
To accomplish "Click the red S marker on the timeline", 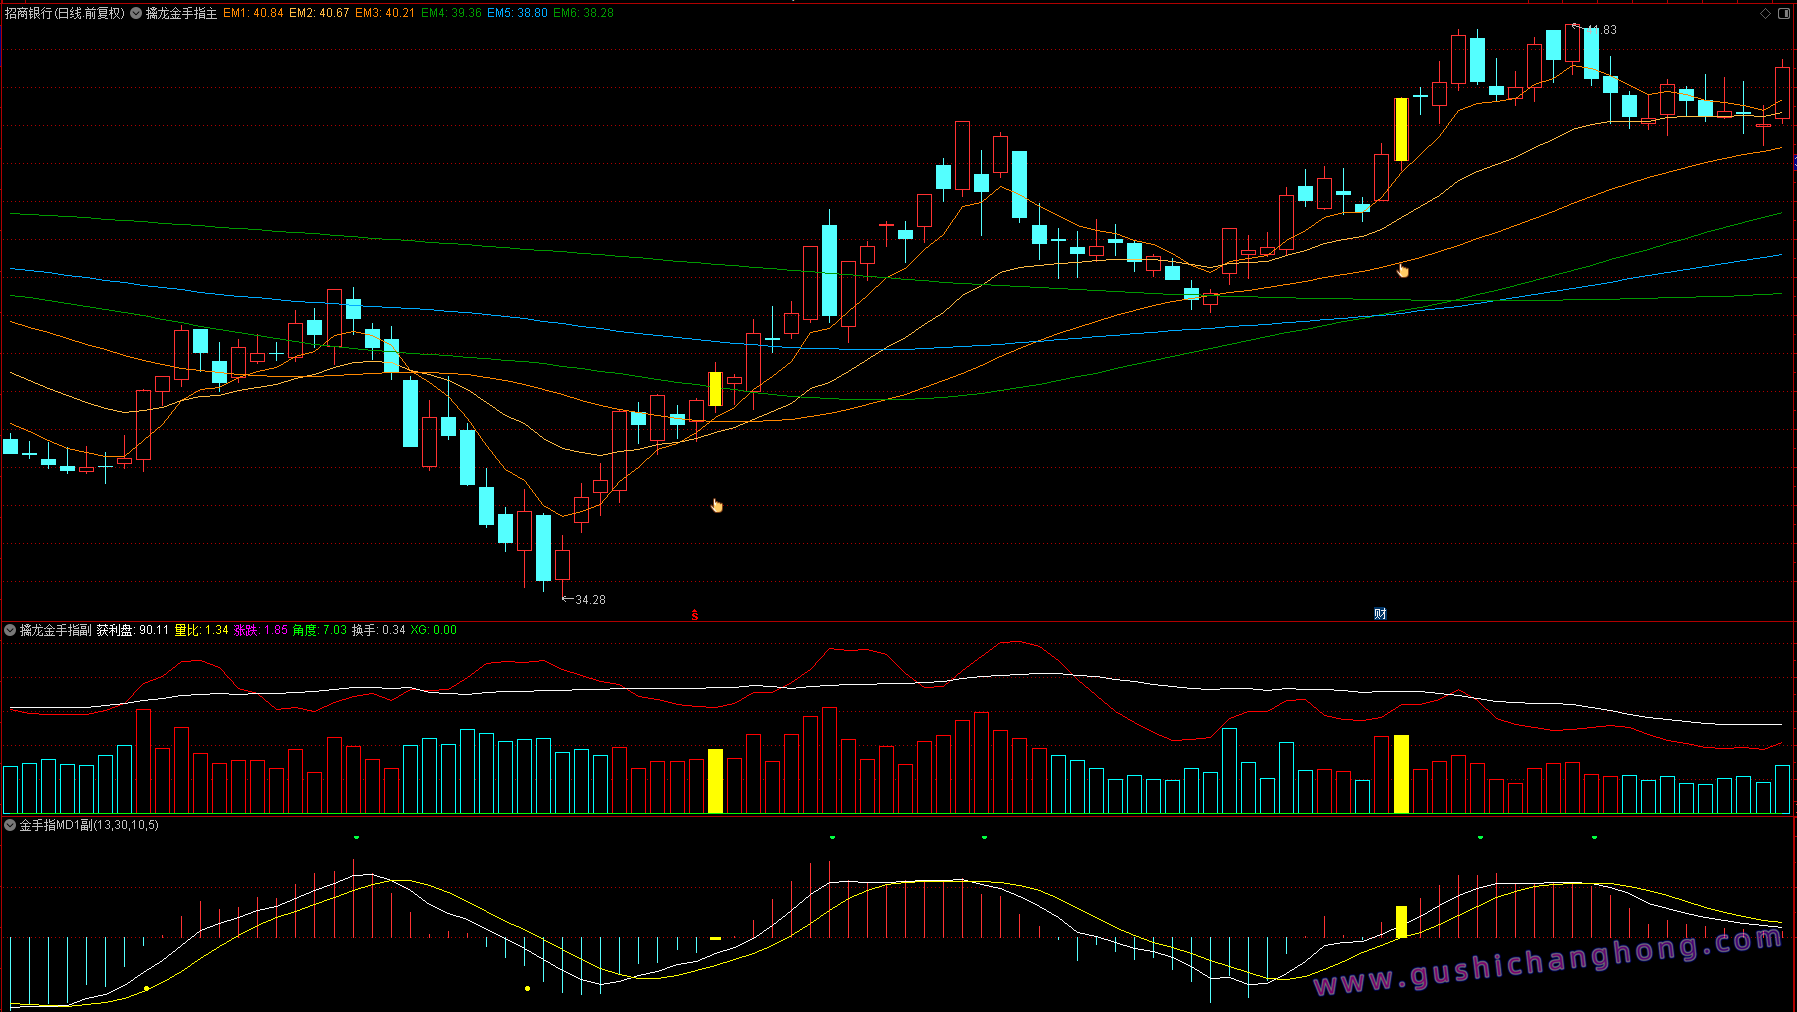I will pyautogui.click(x=694, y=615).
